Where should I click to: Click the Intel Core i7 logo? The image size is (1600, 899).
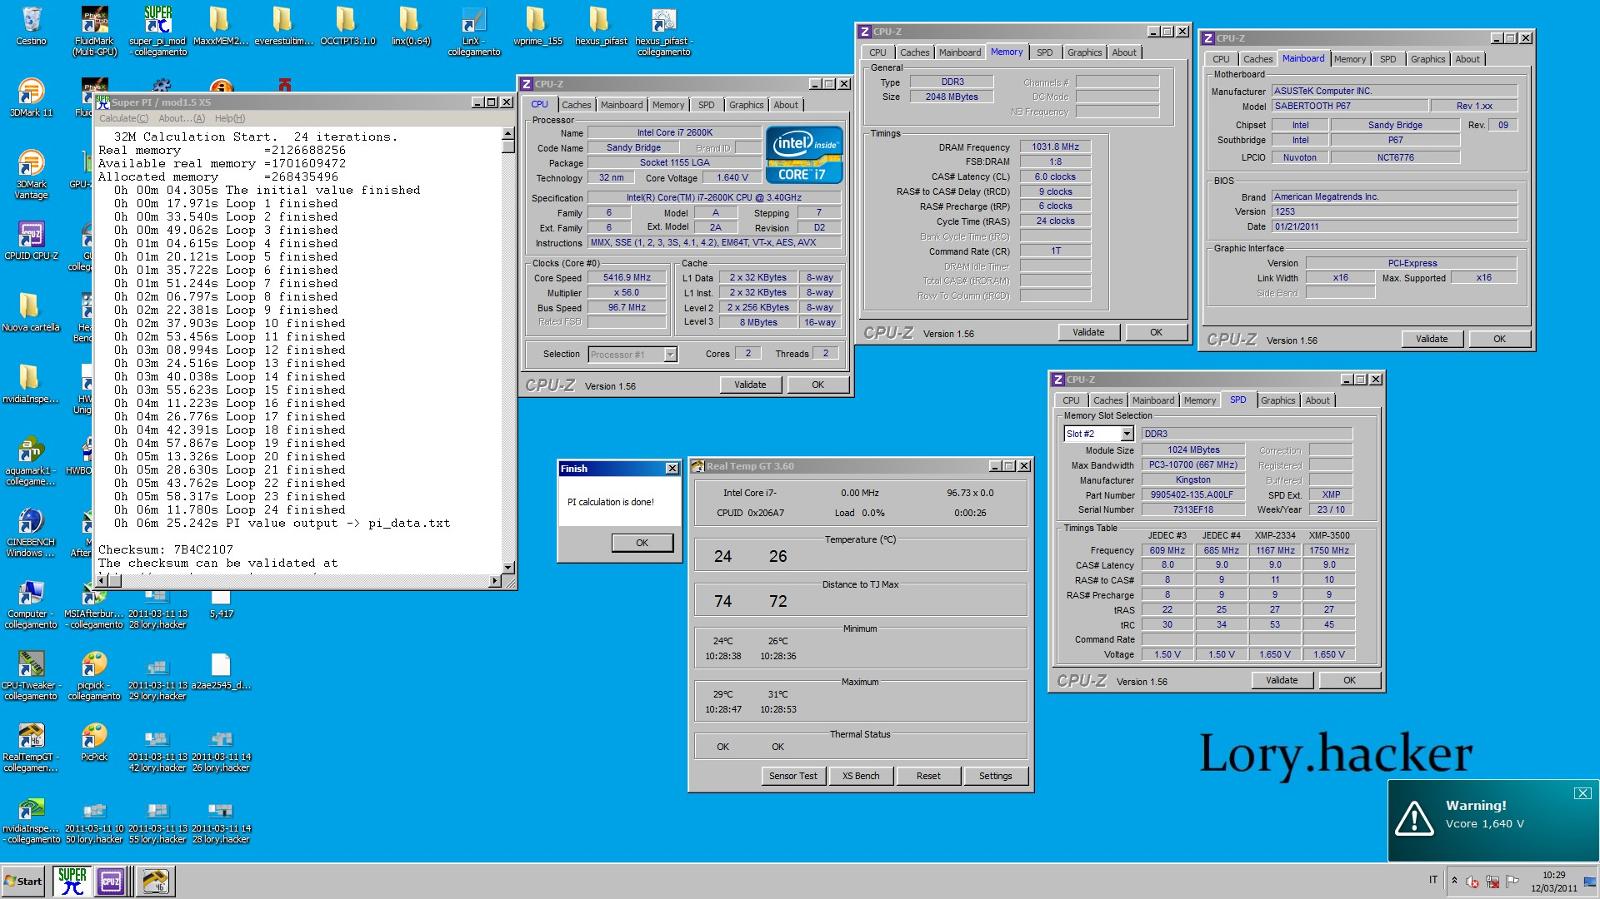pyautogui.click(x=803, y=154)
